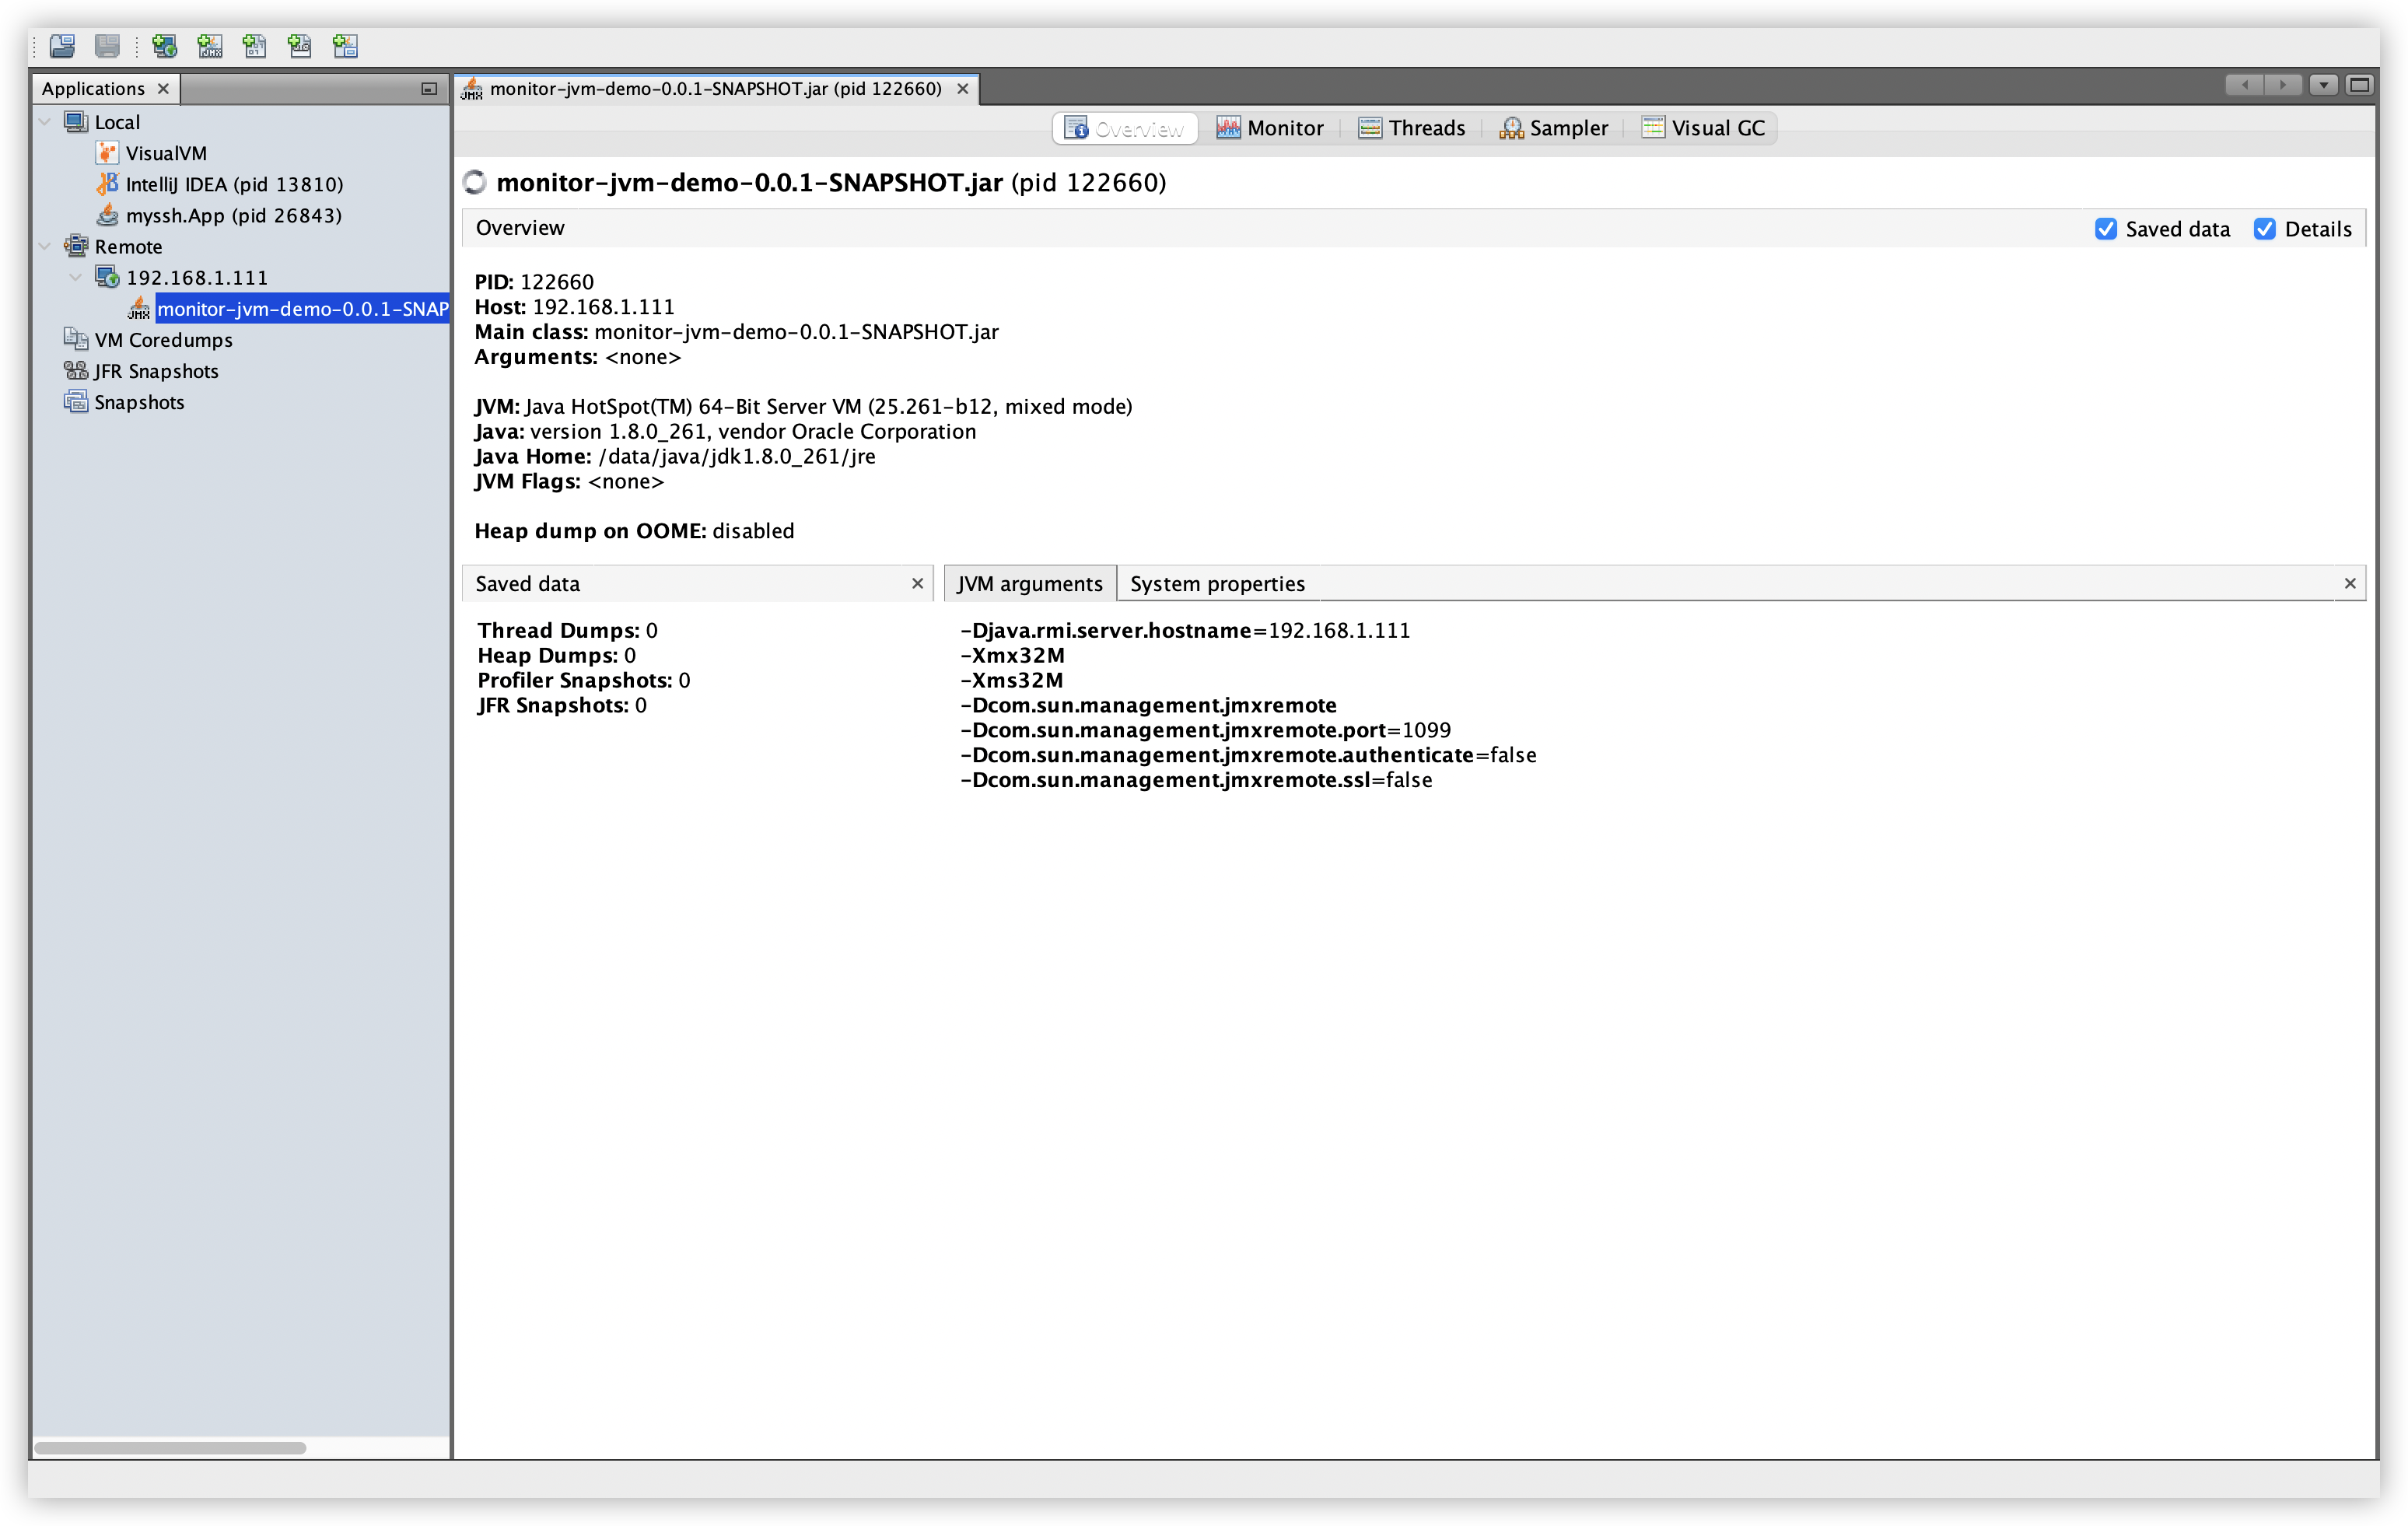Screen dimensions: 2408x1526
Task: Click the last Add Application Snapshot toolbar icon
Action: pyautogui.click(x=345, y=46)
